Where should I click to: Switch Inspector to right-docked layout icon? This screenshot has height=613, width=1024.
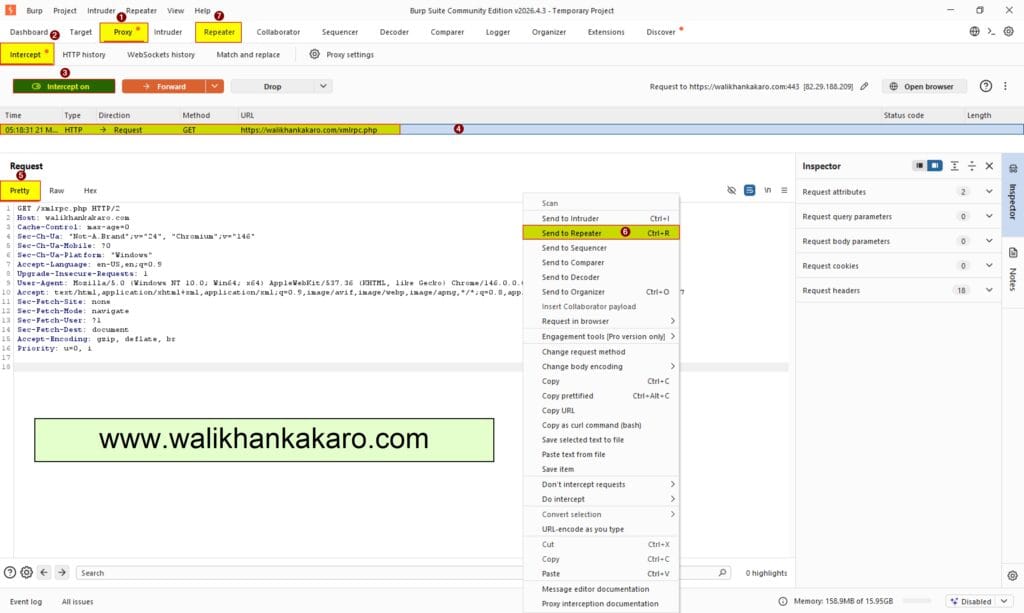pos(935,166)
